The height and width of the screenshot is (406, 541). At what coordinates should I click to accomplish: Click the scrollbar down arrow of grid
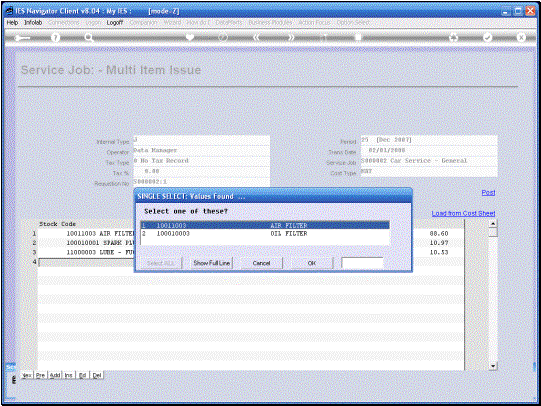(x=493, y=366)
